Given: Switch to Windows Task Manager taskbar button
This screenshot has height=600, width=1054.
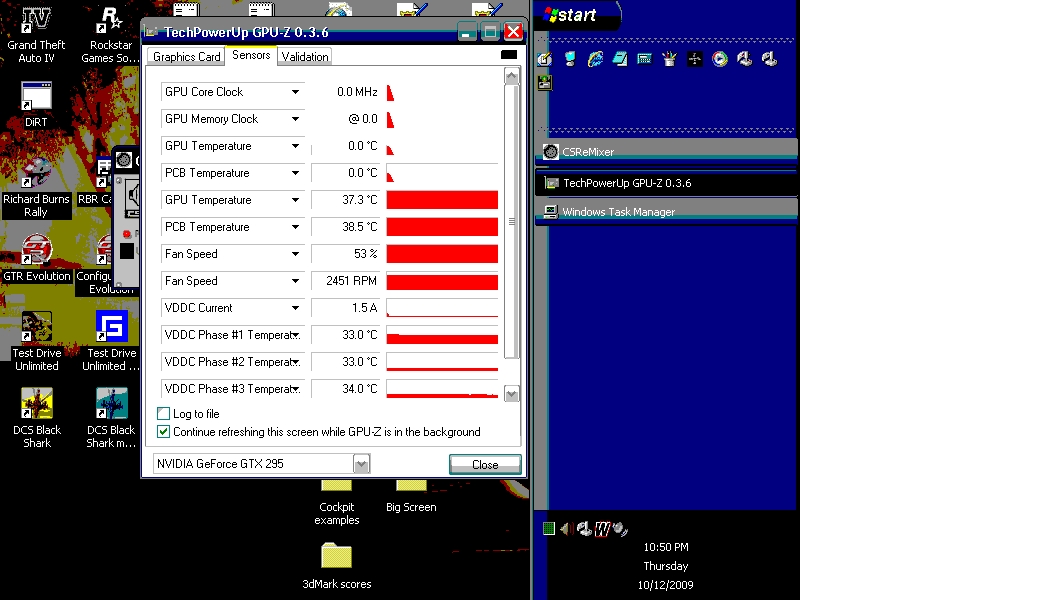Looking at the screenshot, I should tap(667, 212).
